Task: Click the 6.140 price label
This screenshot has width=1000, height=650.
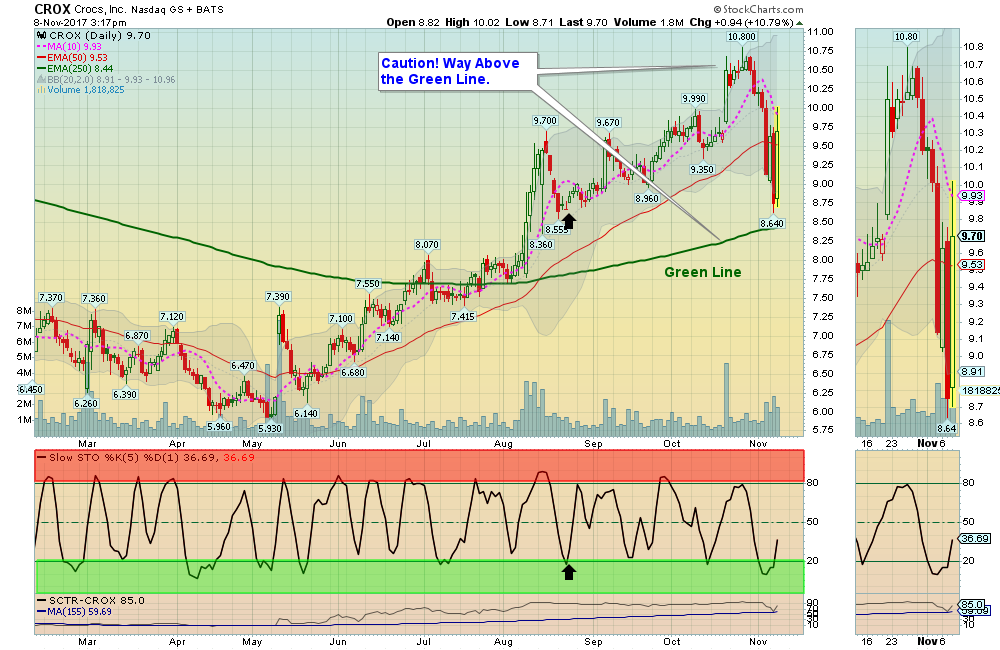Action: click(306, 413)
